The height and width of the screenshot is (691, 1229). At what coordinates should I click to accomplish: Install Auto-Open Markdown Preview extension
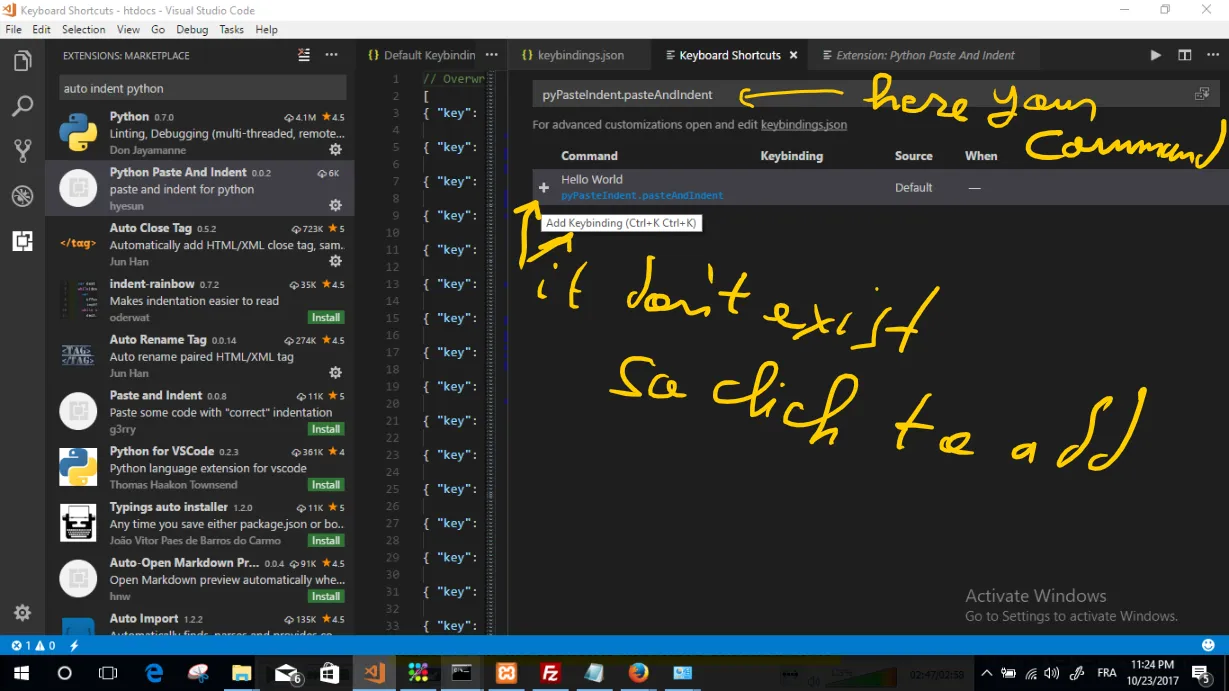(x=326, y=596)
